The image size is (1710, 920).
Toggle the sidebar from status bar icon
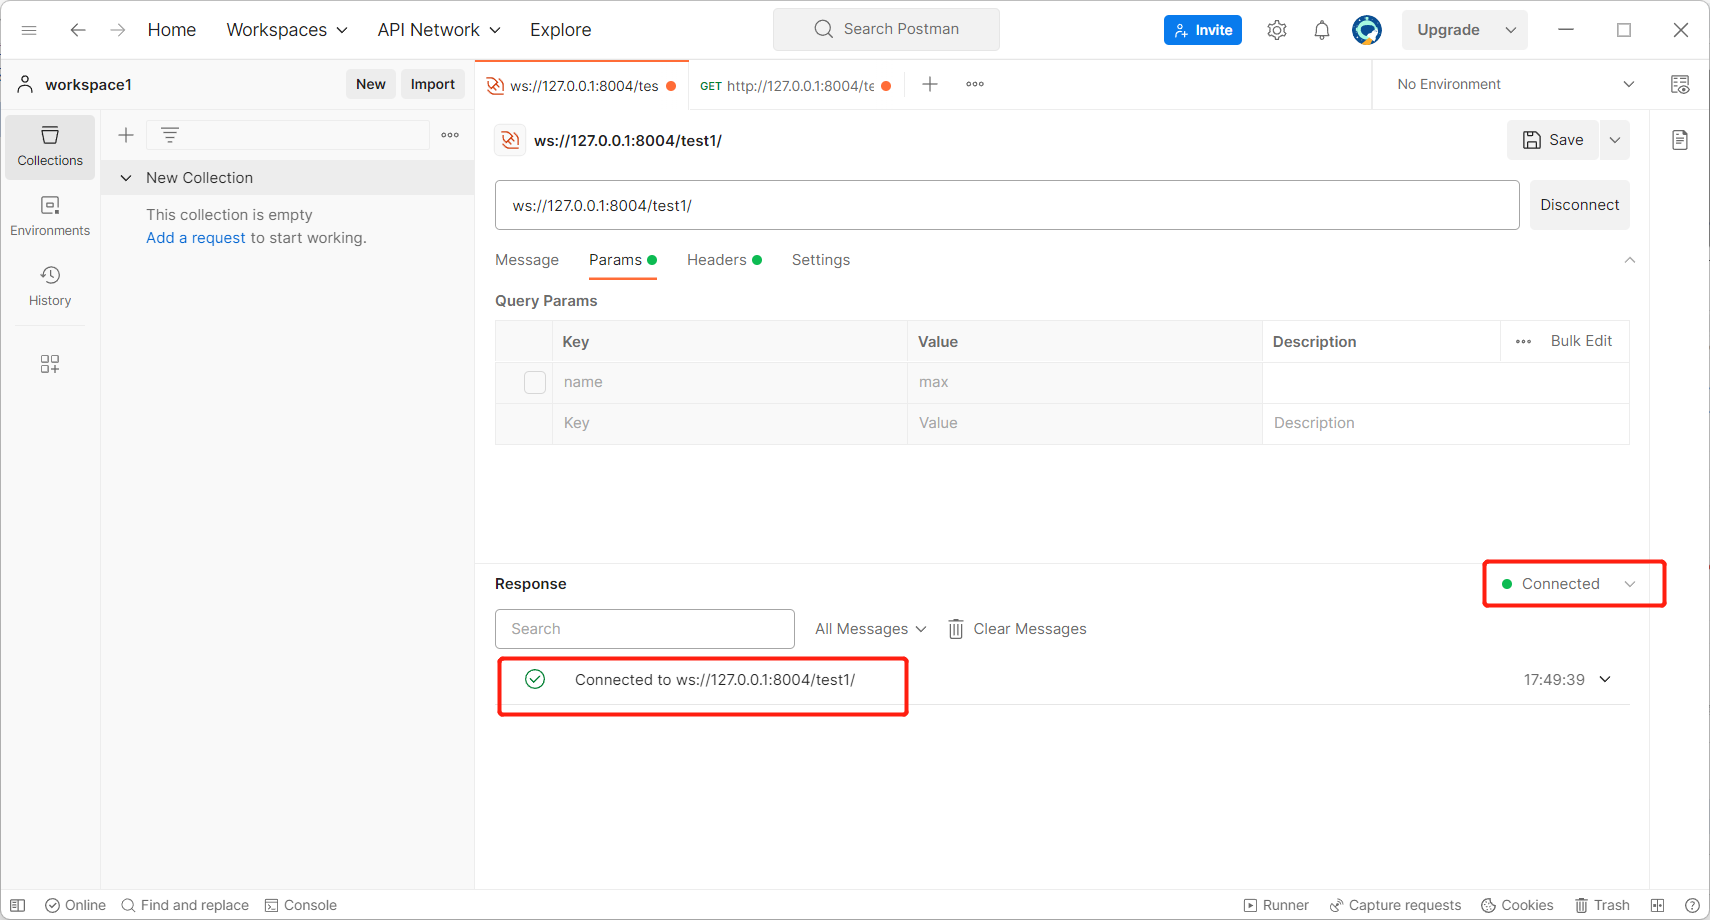pyautogui.click(x=17, y=905)
